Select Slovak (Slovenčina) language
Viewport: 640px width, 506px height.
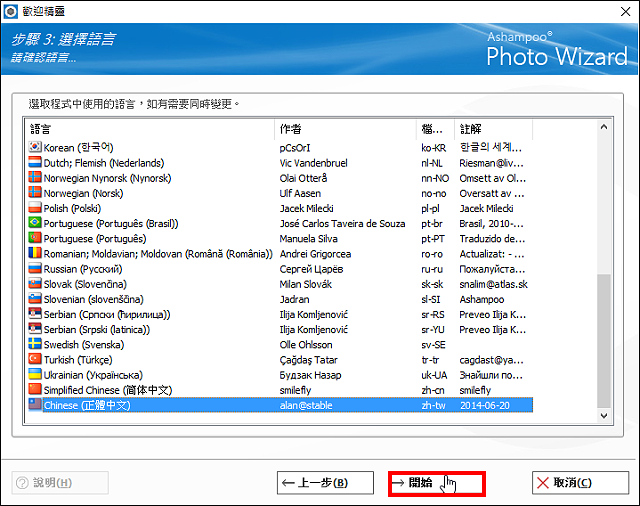pos(85,284)
